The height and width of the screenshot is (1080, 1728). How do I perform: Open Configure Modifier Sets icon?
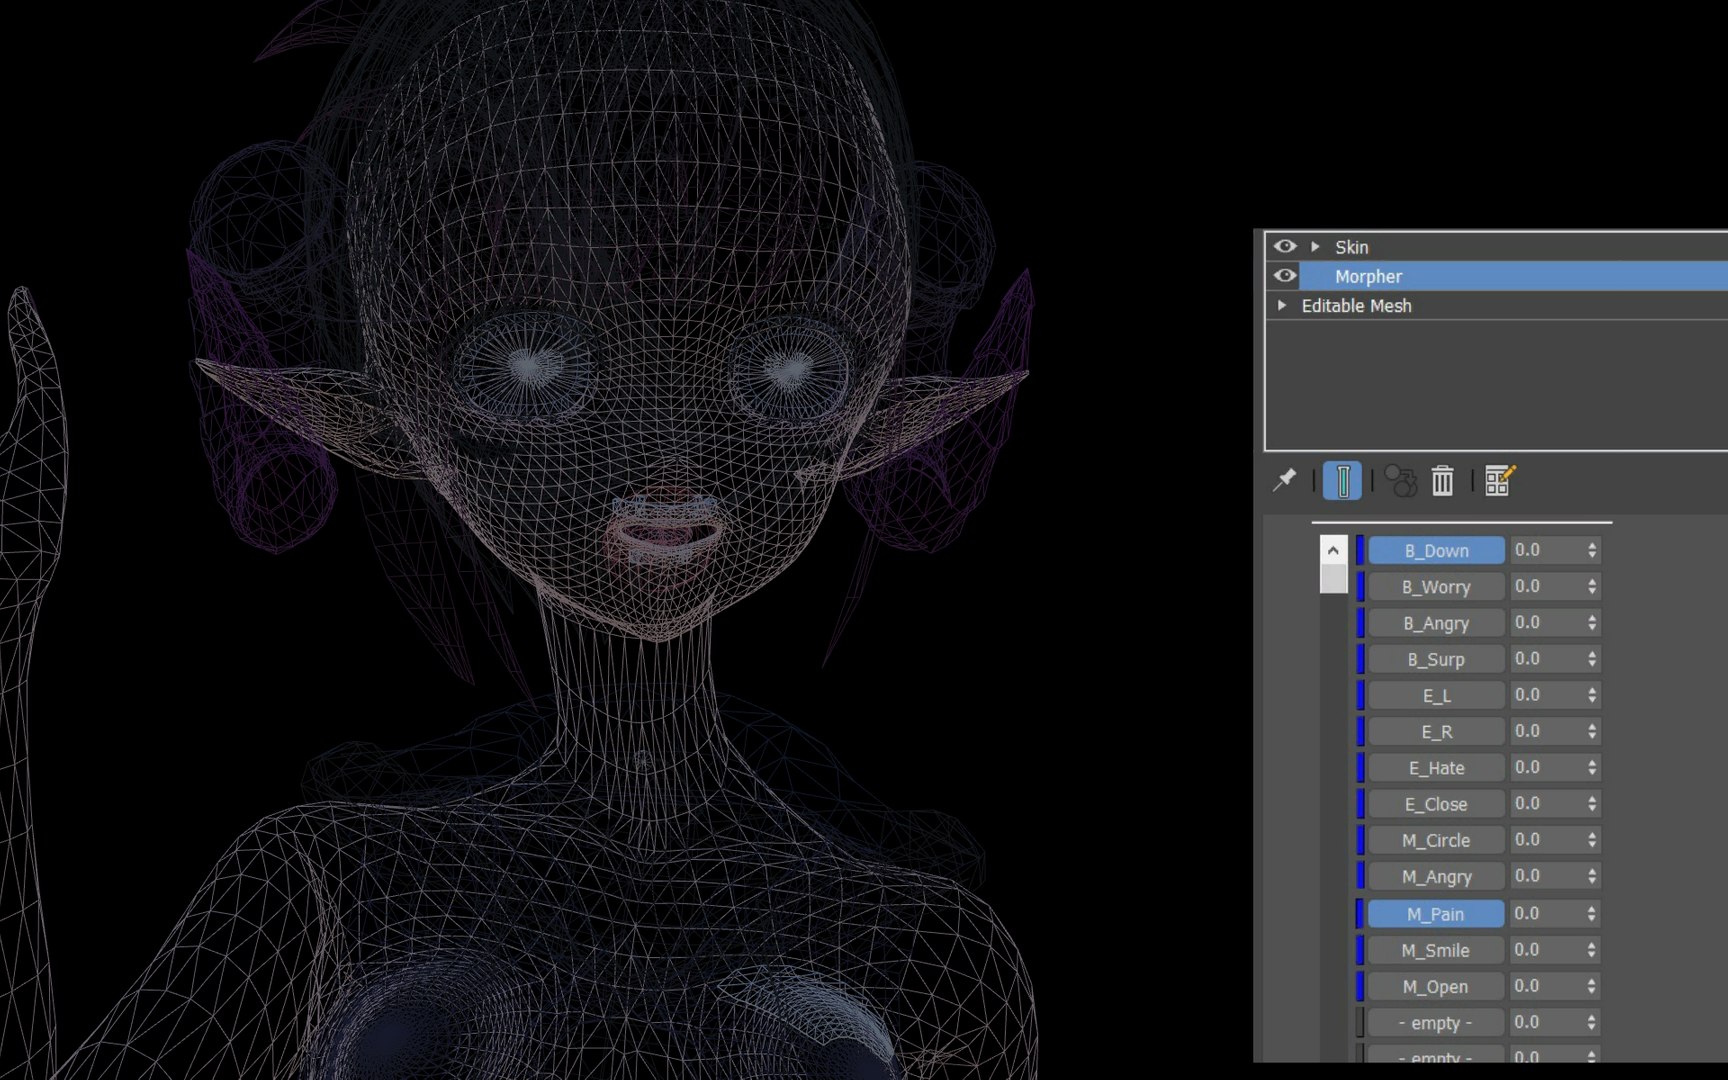click(1500, 481)
